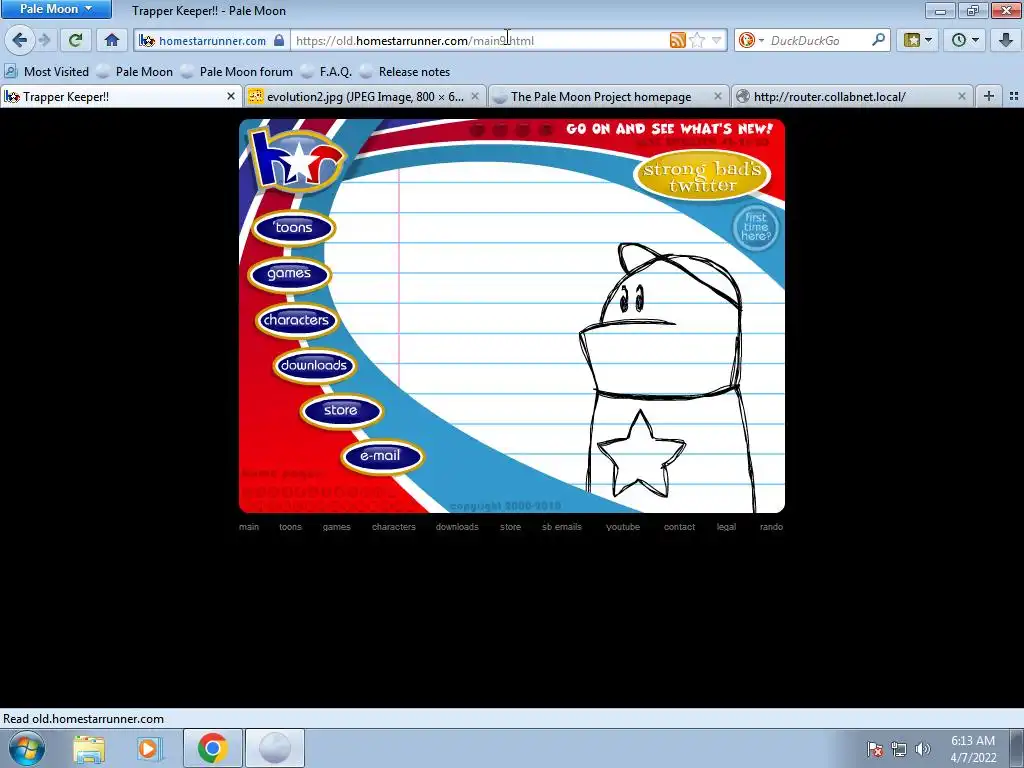Click the toons footer link
The height and width of the screenshot is (768, 1024).
point(291,527)
